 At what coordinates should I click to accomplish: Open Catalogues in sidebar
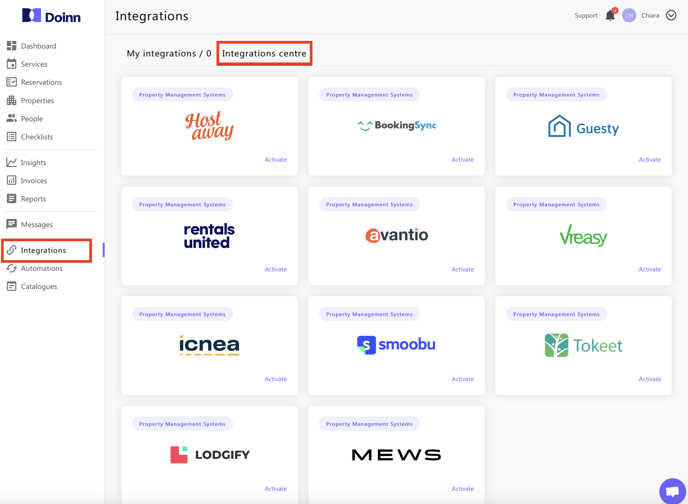pos(39,286)
